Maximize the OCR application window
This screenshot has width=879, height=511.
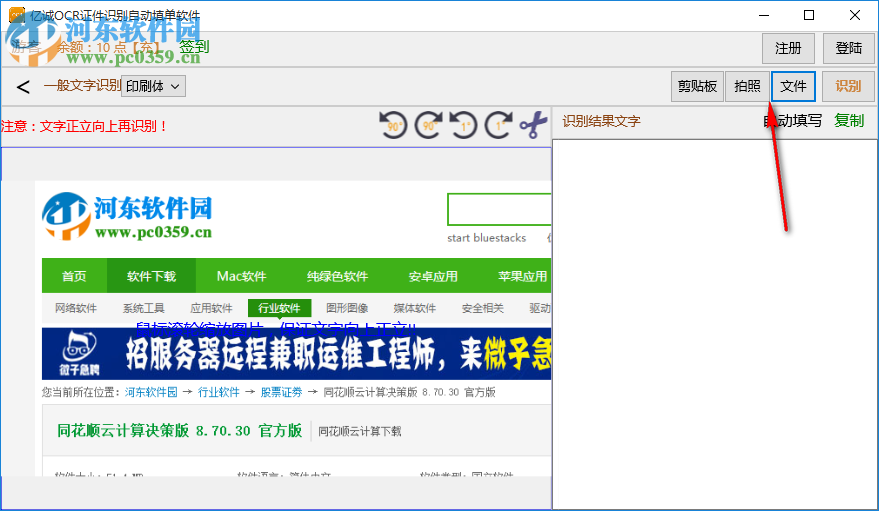coord(809,15)
